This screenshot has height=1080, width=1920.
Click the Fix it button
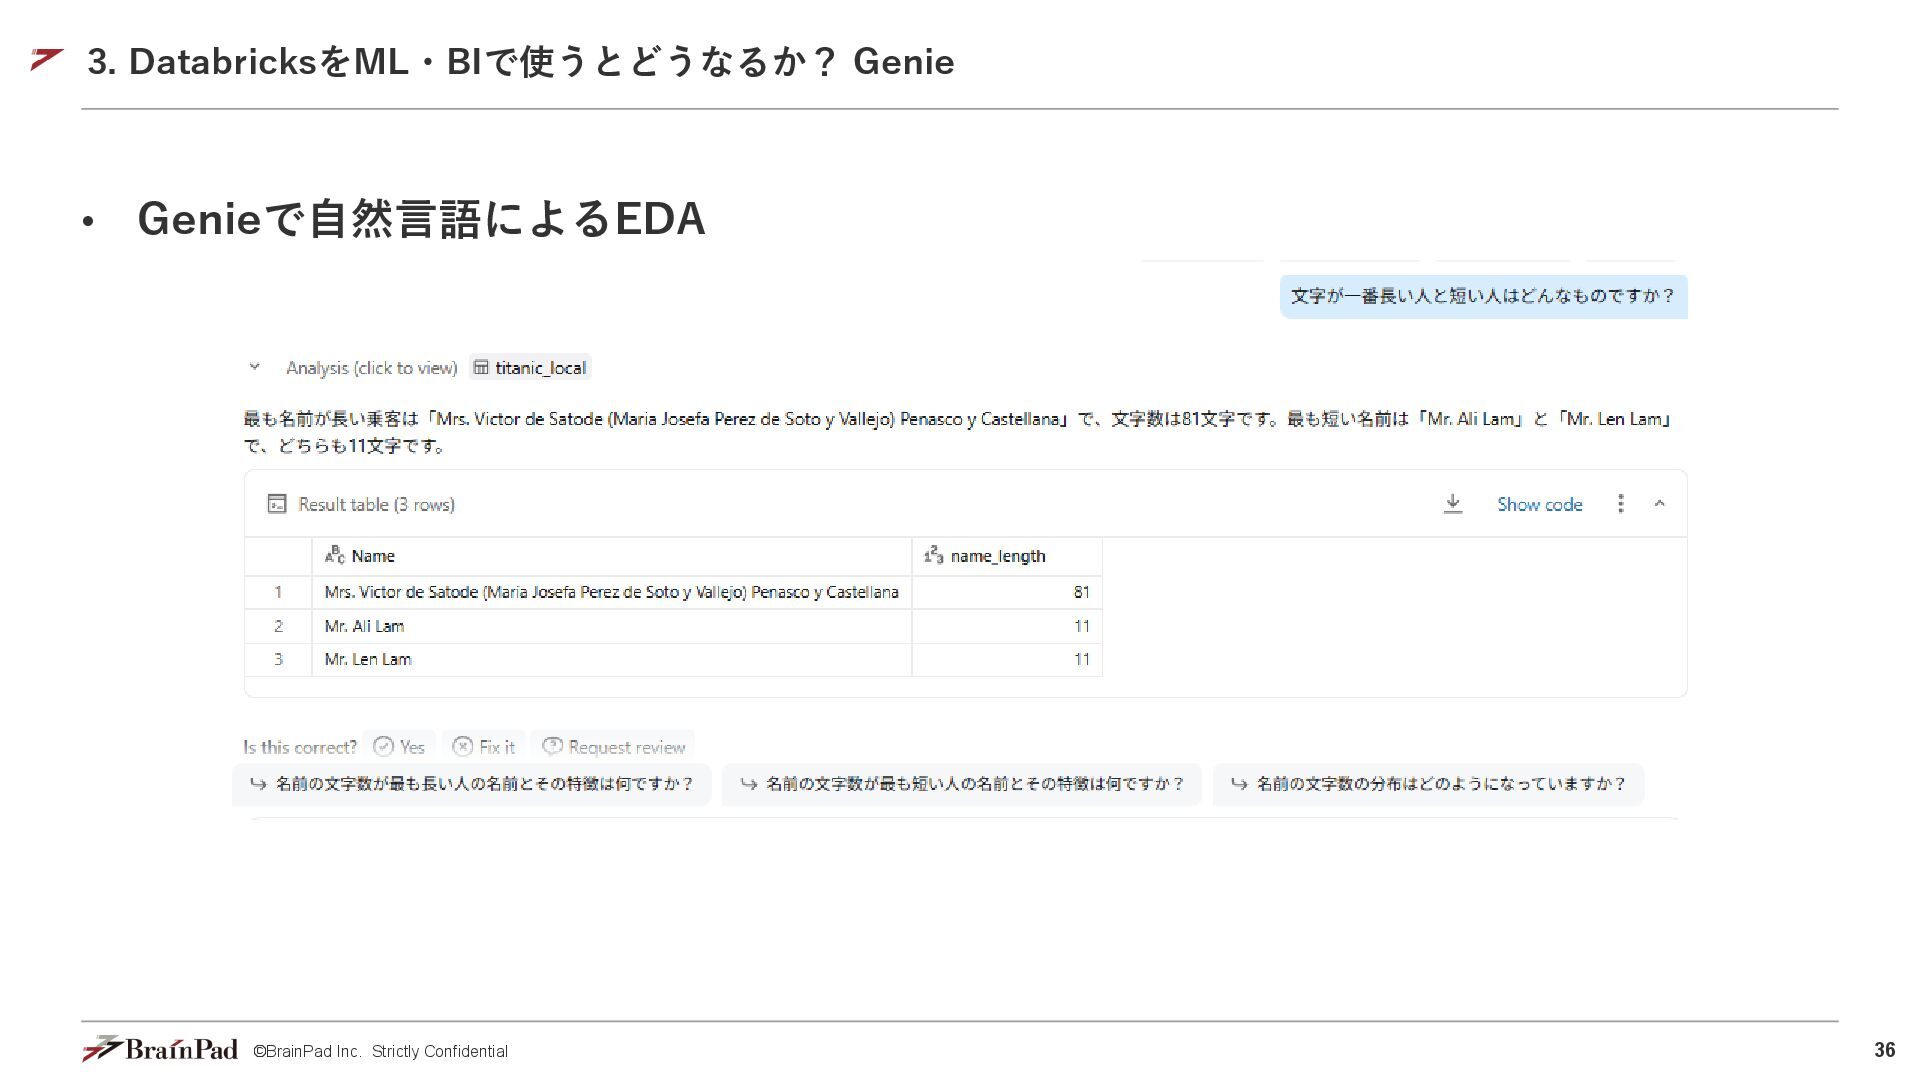point(484,746)
